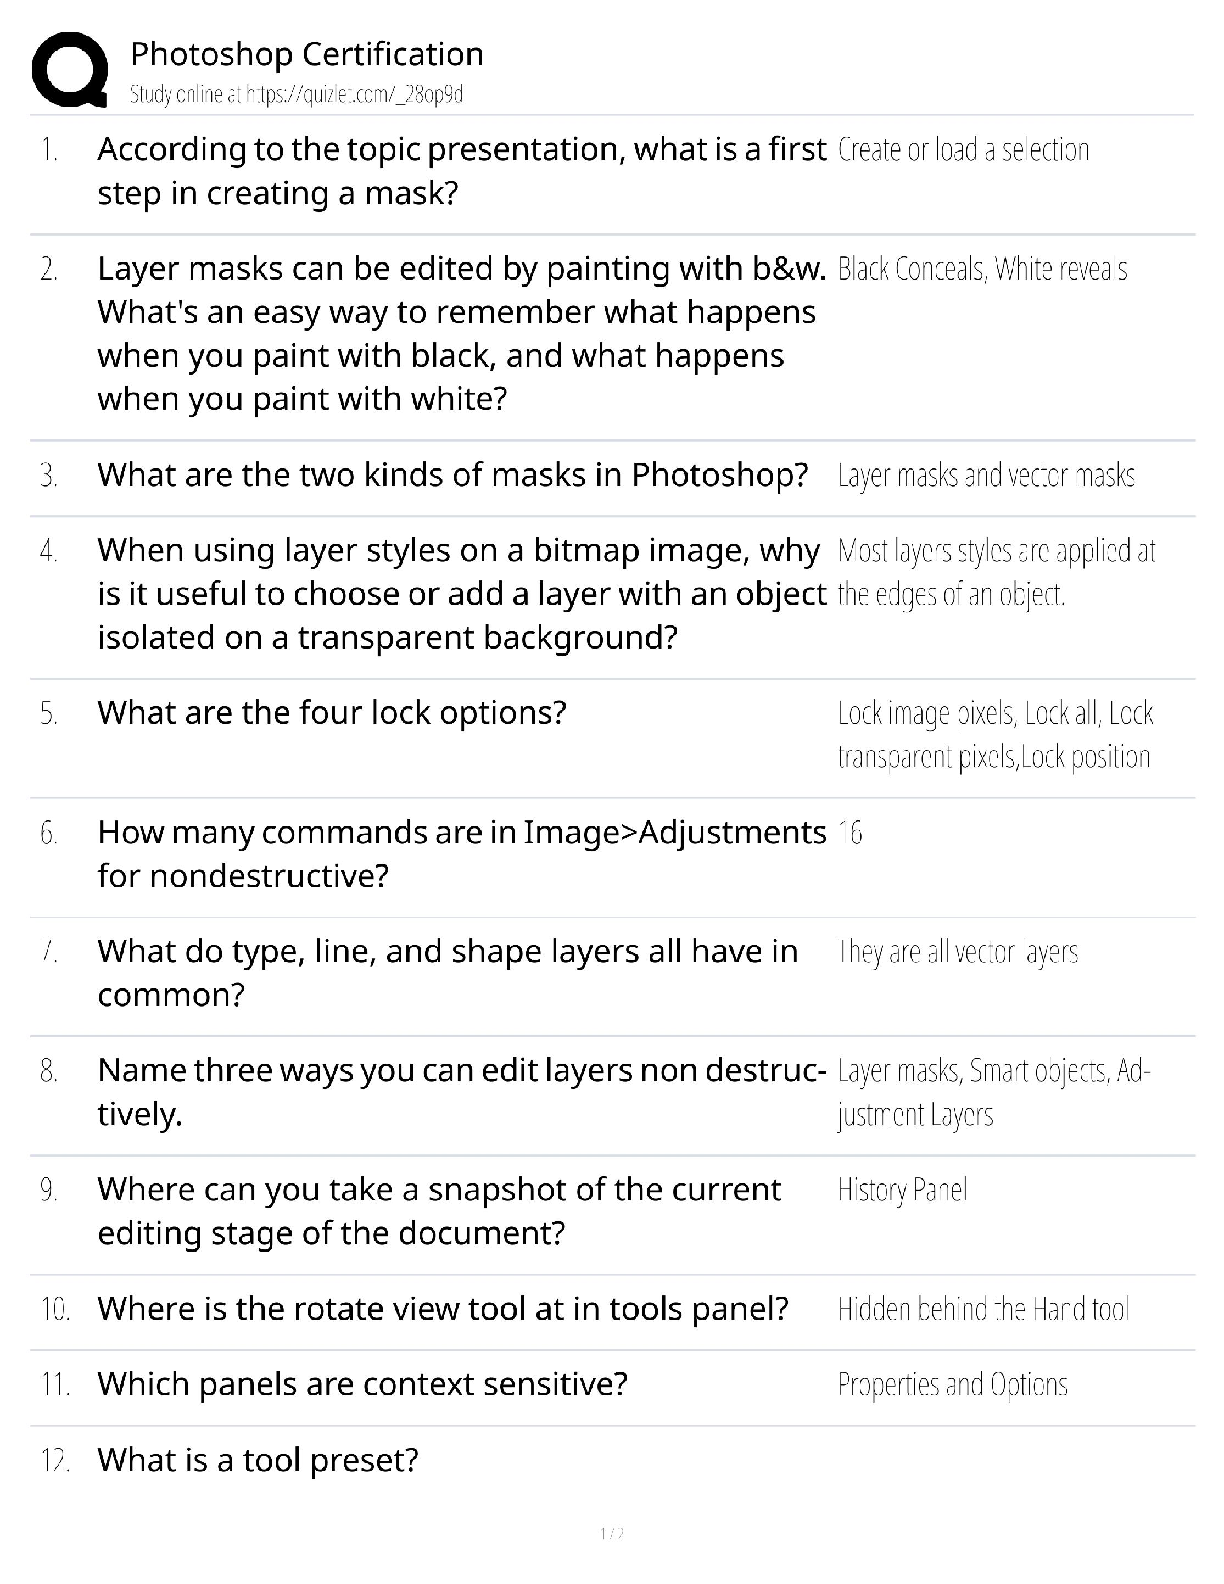The height and width of the screenshot is (1584, 1224).
Task: Select question 3 about two kinds of masks
Action: pyautogui.click(x=452, y=474)
